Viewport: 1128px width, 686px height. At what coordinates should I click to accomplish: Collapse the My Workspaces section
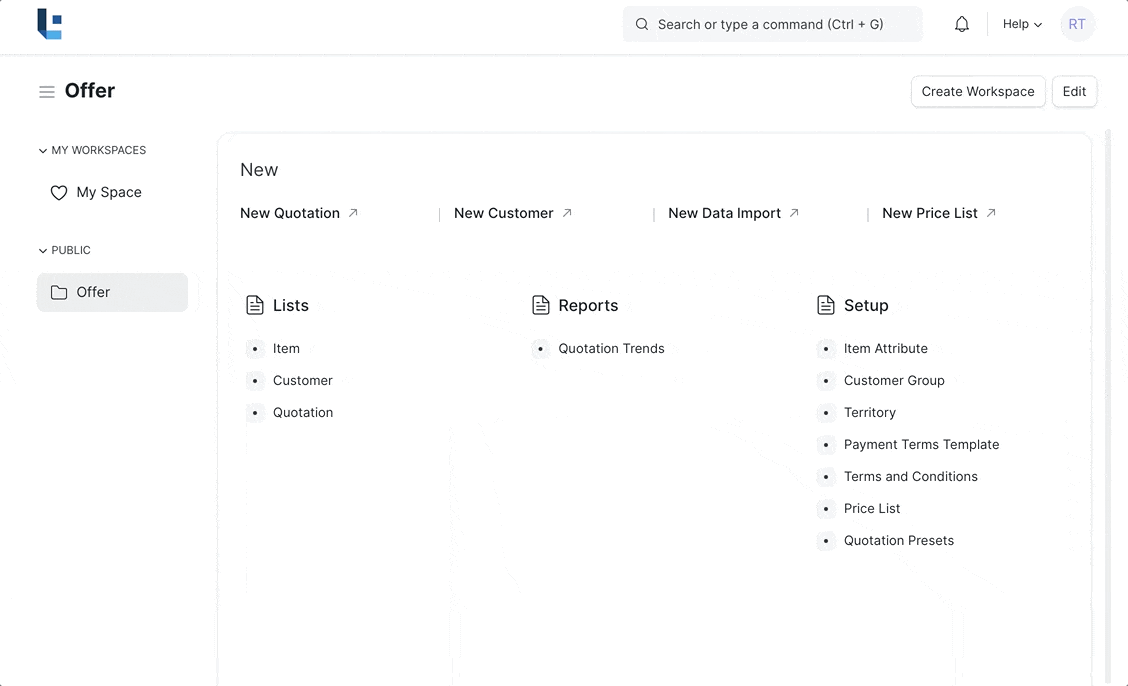(43, 151)
